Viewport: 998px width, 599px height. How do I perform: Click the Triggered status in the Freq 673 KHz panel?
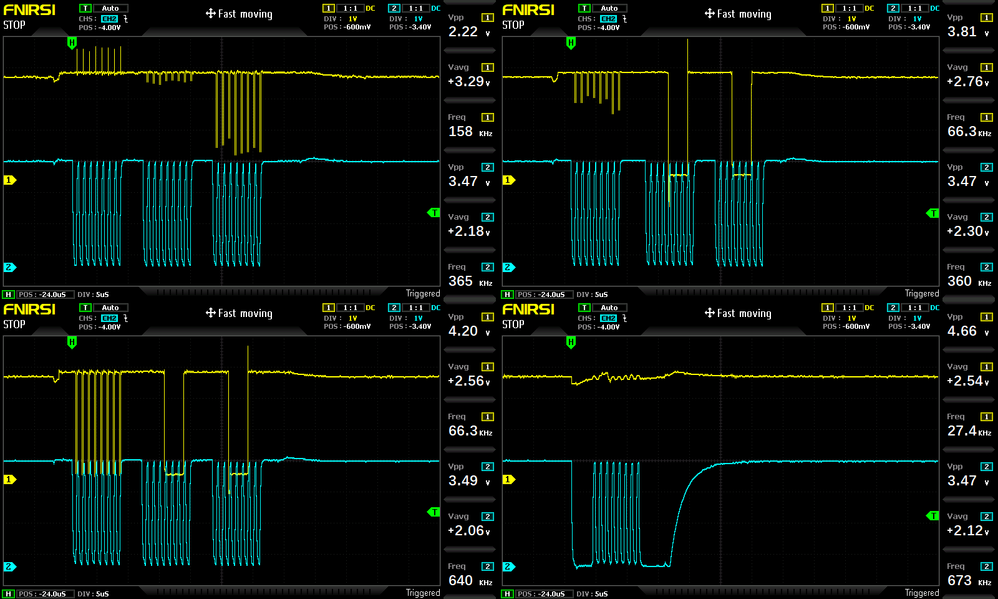click(x=922, y=593)
